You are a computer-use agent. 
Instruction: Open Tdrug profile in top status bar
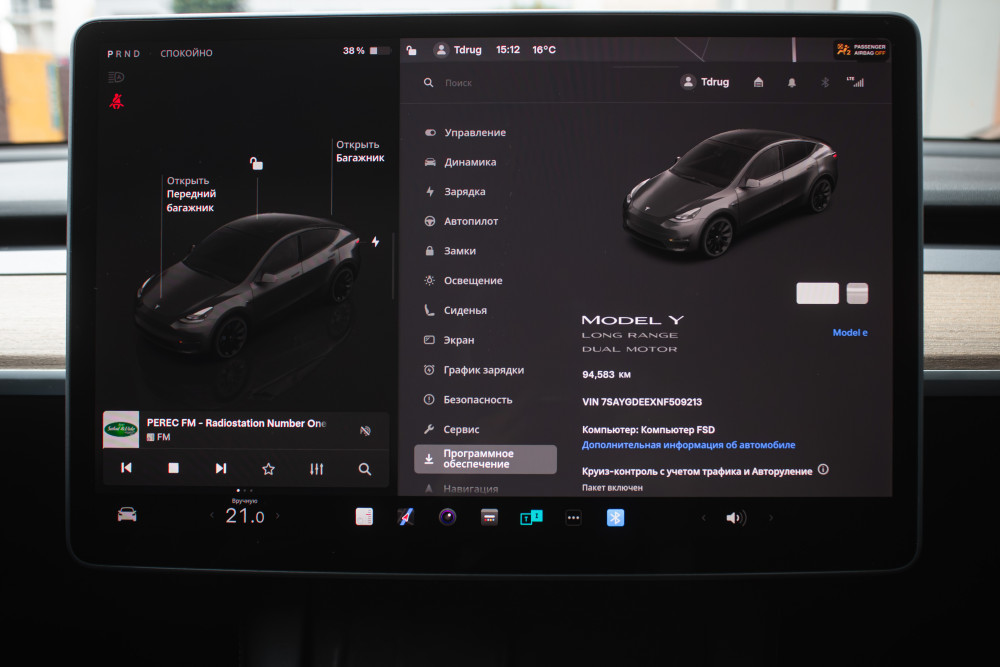(458, 50)
